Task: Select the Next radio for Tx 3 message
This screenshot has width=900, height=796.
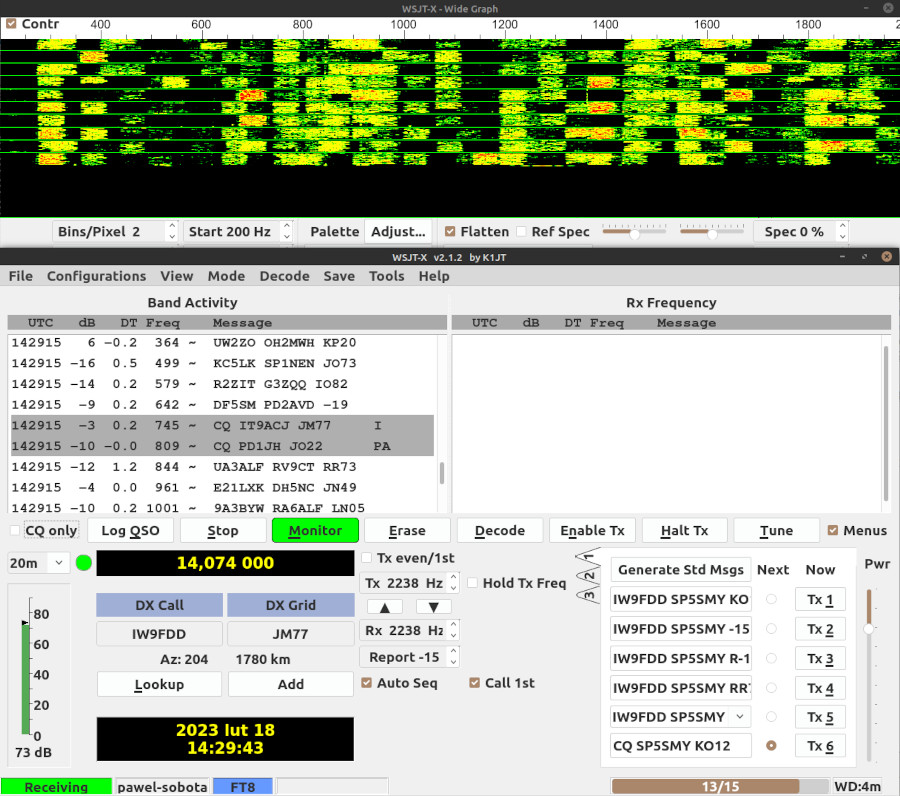Action: point(771,658)
